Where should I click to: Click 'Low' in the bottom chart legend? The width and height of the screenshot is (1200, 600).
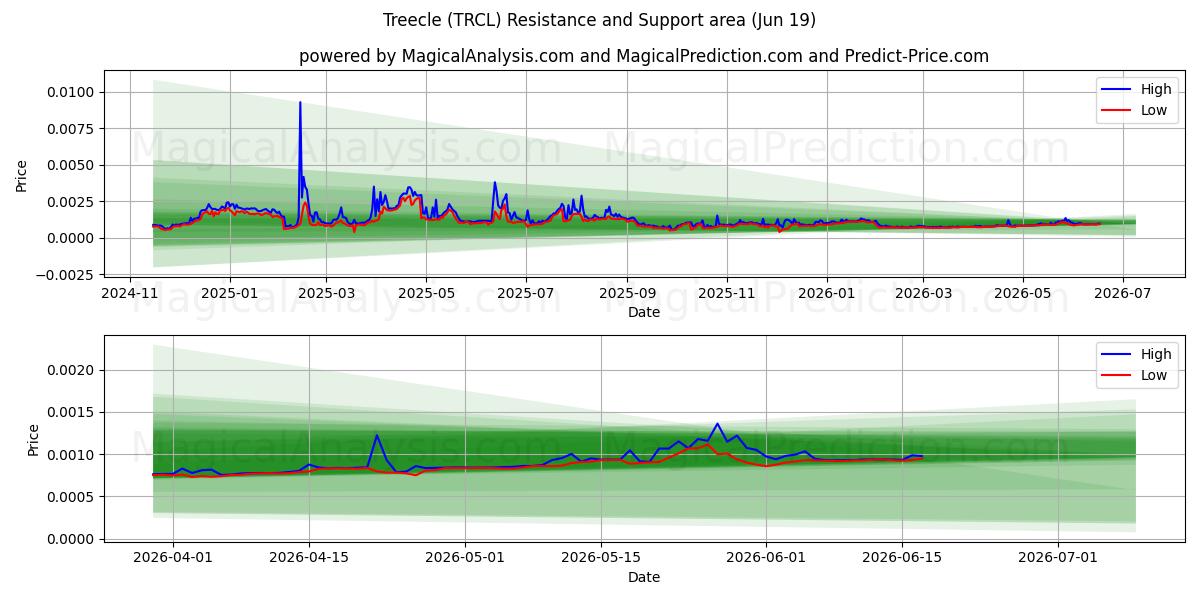tap(1154, 375)
